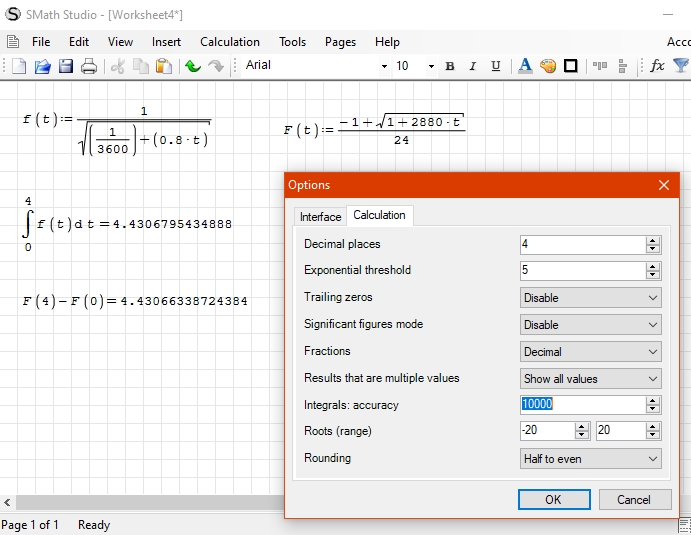Image resolution: width=691 pixels, height=535 pixels.
Task: Toggle italic formatting with the I icon
Action: tap(473, 66)
